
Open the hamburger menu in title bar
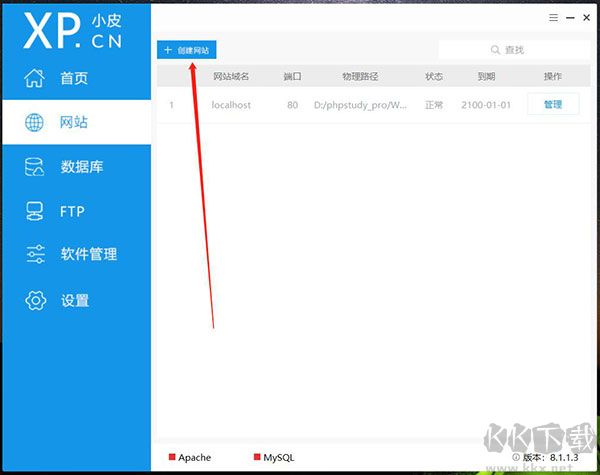coord(553,18)
